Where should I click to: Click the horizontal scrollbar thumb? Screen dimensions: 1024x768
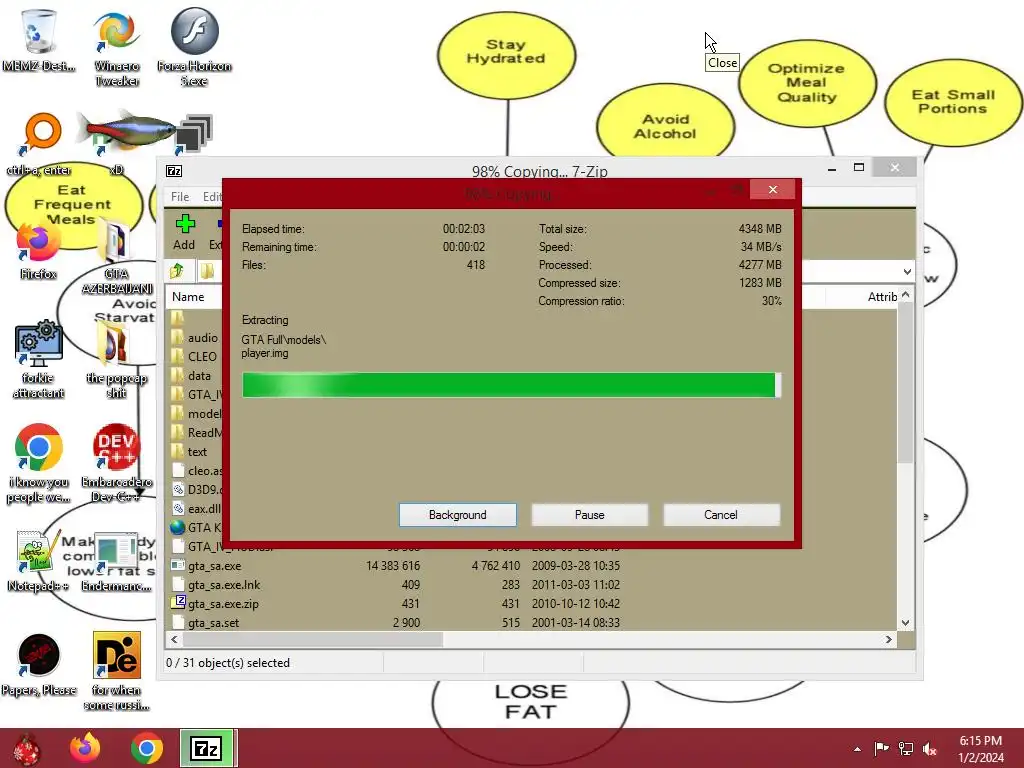[313, 639]
